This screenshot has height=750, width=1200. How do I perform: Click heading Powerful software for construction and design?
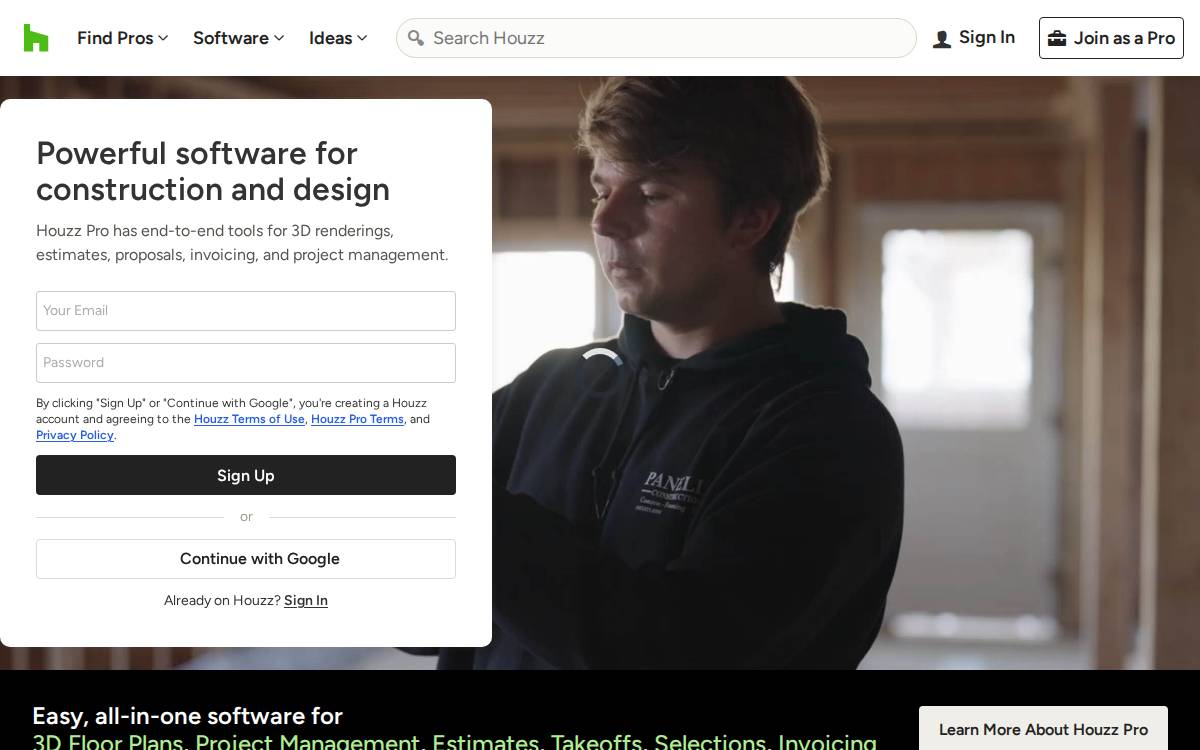[x=213, y=171]
